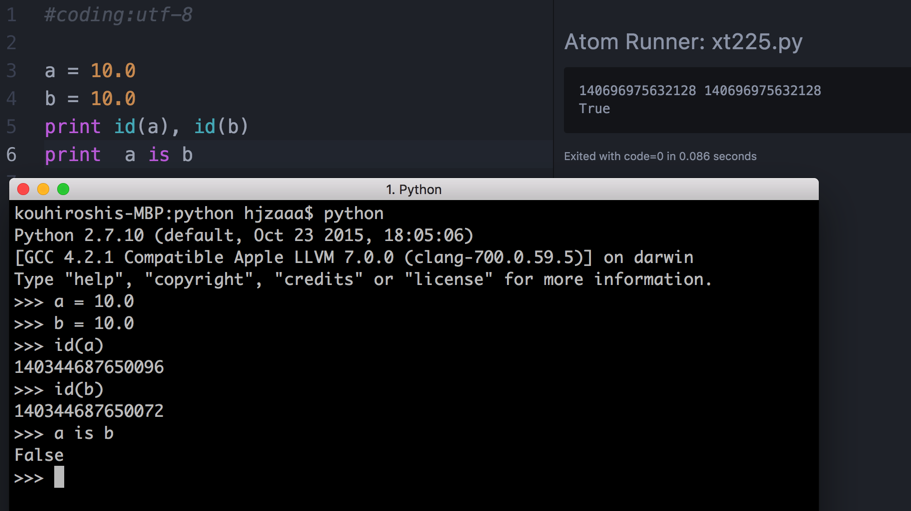Click the value 140344687650096 in terminal
This screenshot has height=511, width=911.
tap(89, 368)
